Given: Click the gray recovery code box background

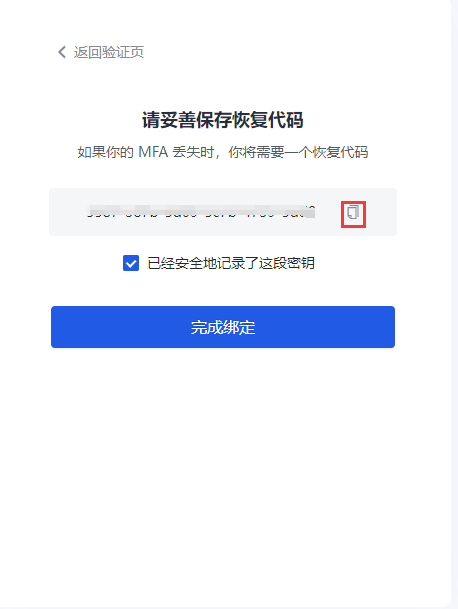Looking at the screenshot, I should pos(223,212).
